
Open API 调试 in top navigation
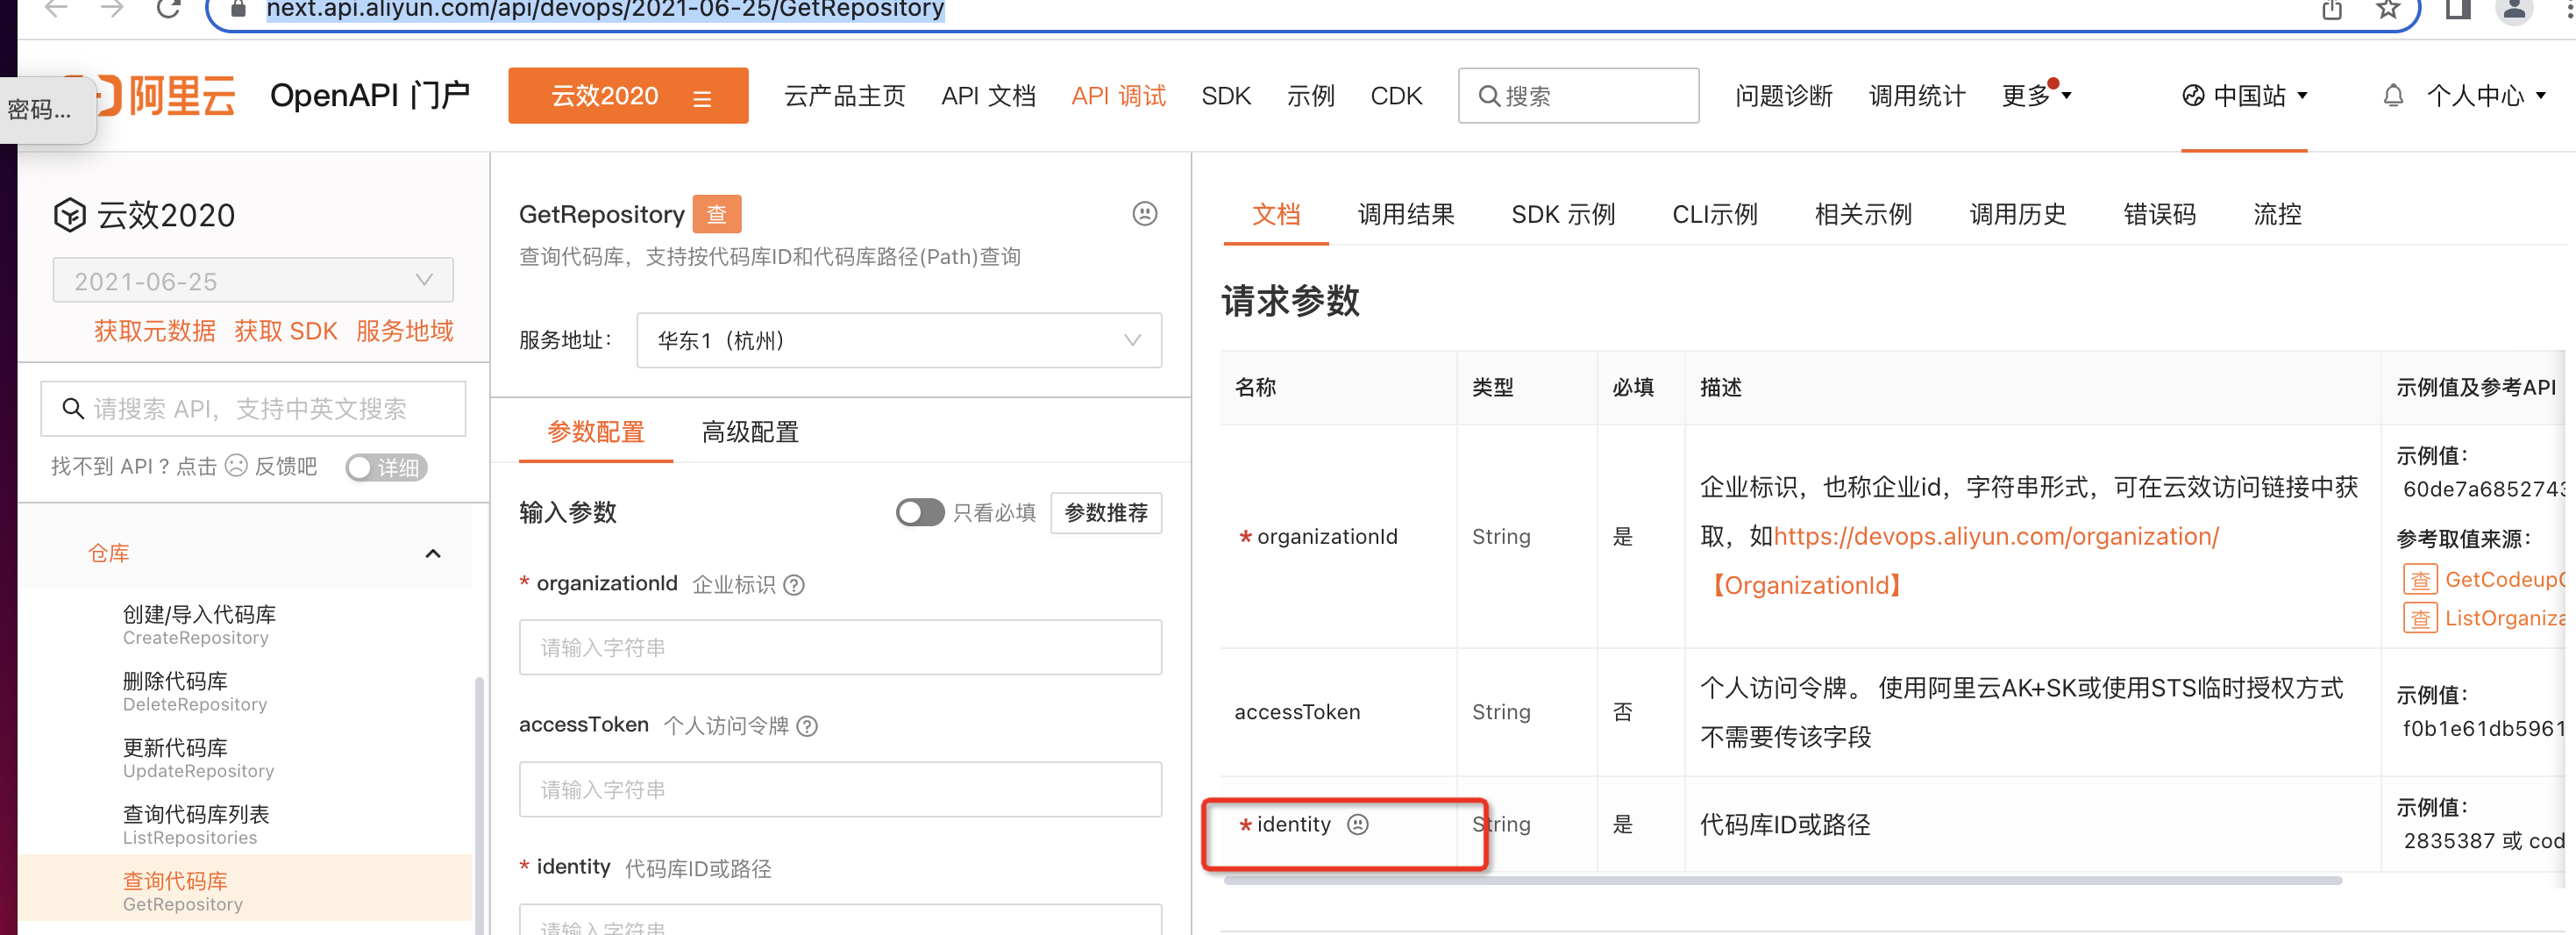[1119, 96]
